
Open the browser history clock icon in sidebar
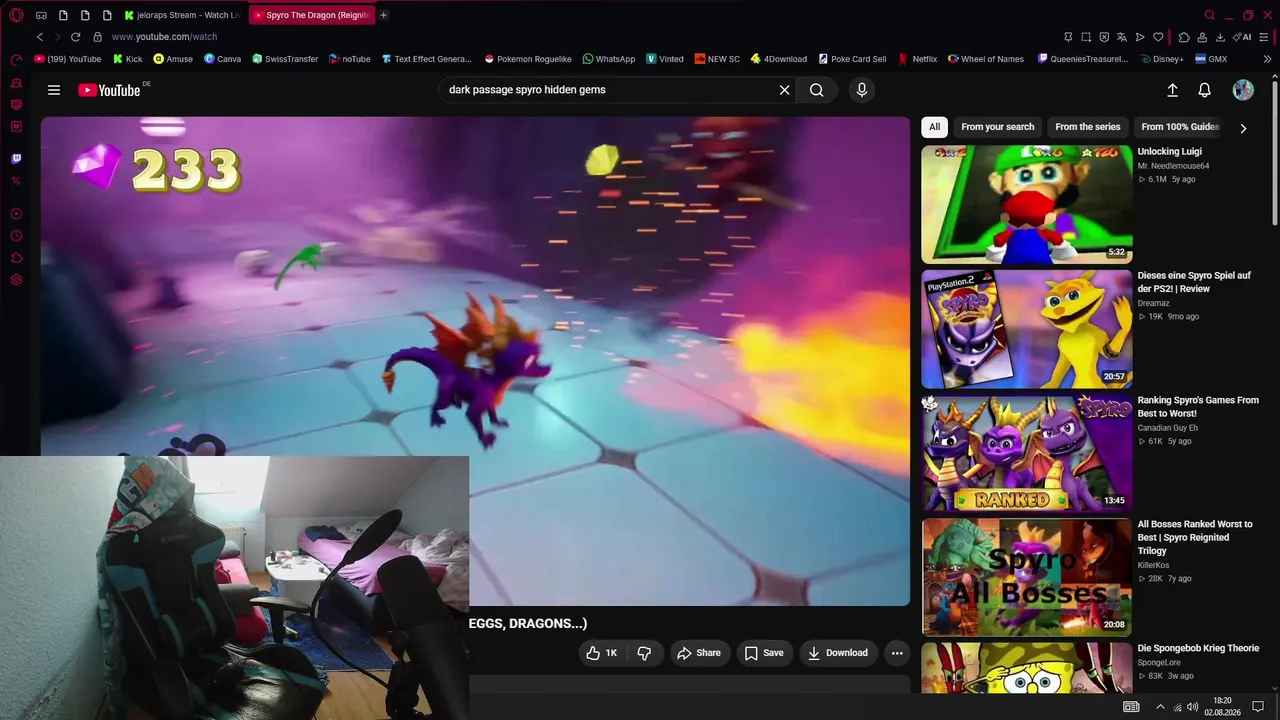[x=16, y=236]
